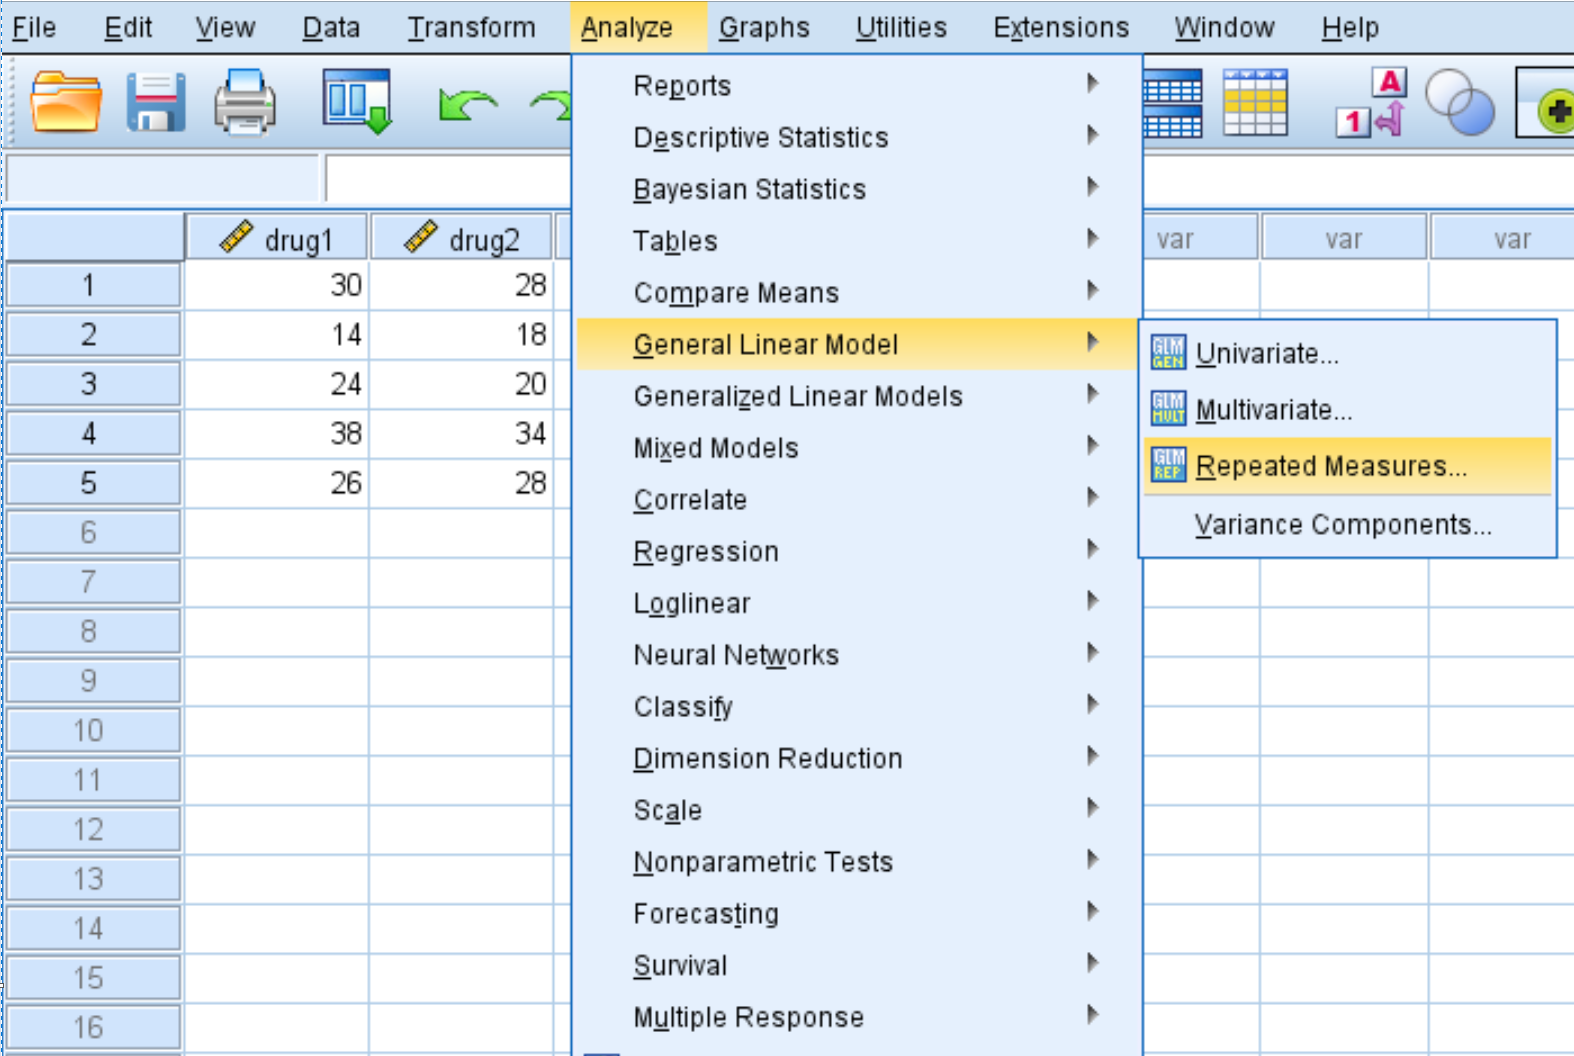Click the GLM Univariate icon
This screenshot has height=1056, width=1574.
(x=1168, y=352)
